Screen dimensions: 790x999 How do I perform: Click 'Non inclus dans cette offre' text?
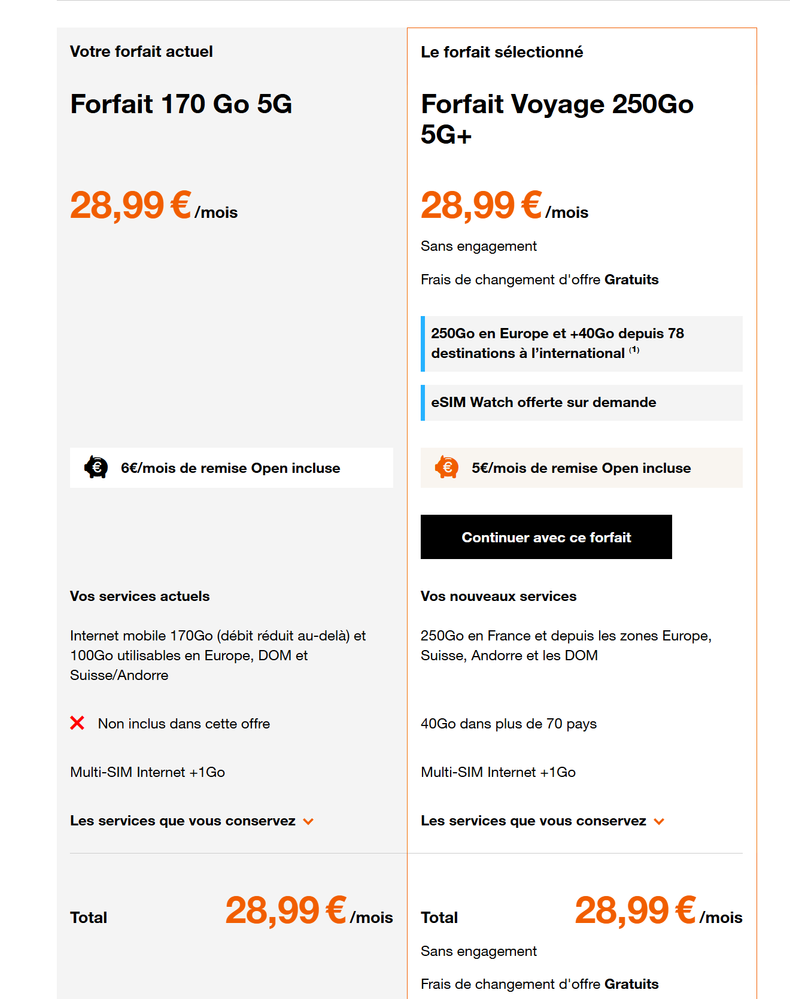(183, 724)
